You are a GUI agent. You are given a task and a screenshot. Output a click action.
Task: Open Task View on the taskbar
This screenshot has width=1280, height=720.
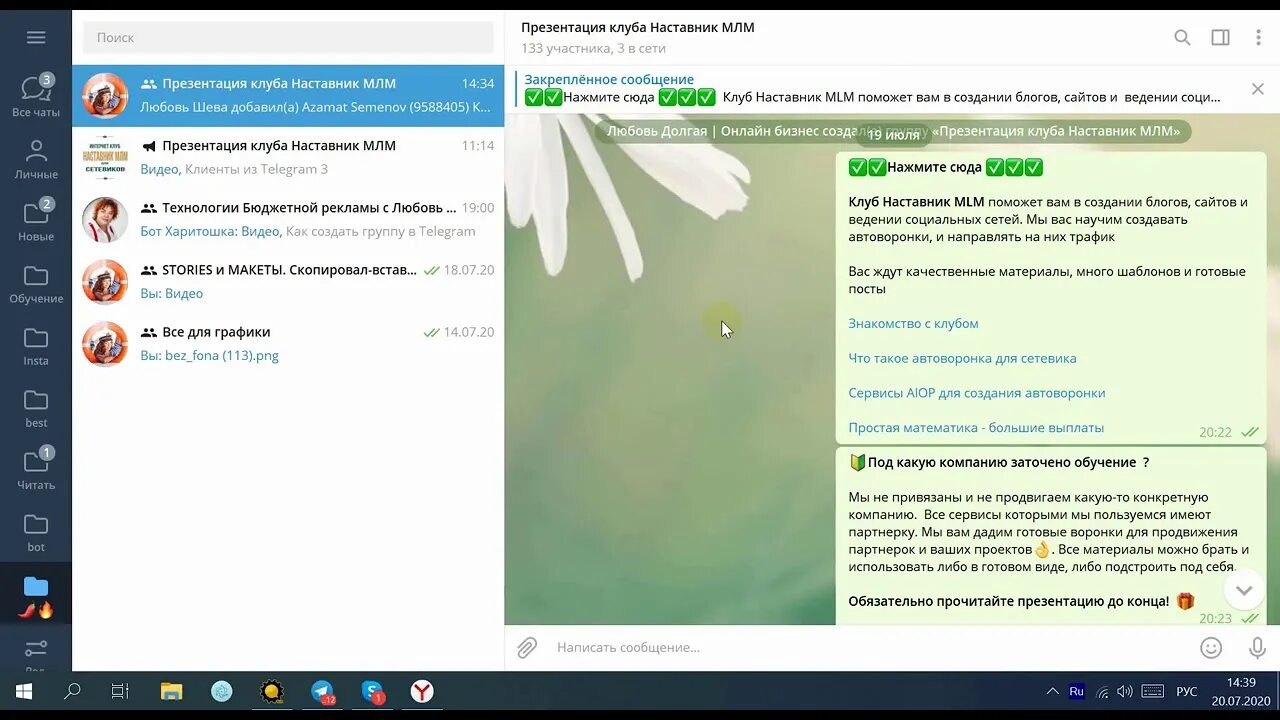[x=120, y=691]
